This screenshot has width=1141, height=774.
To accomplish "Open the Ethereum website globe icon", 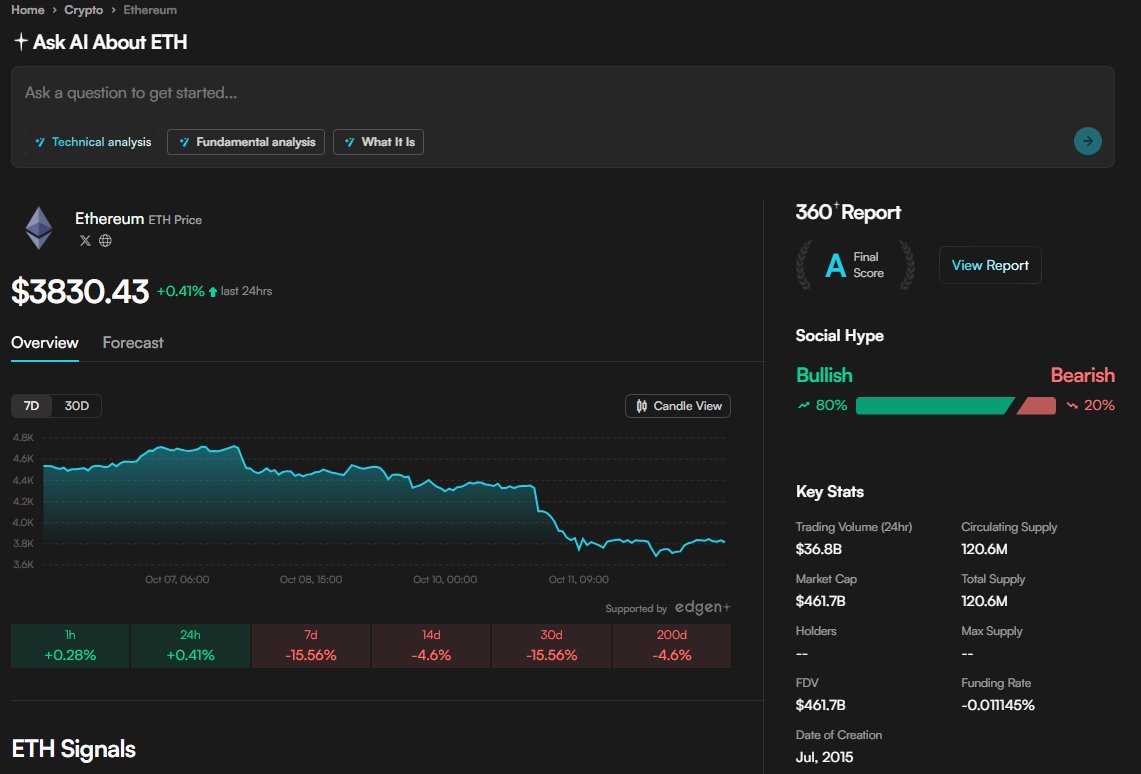I will [104, 240].
